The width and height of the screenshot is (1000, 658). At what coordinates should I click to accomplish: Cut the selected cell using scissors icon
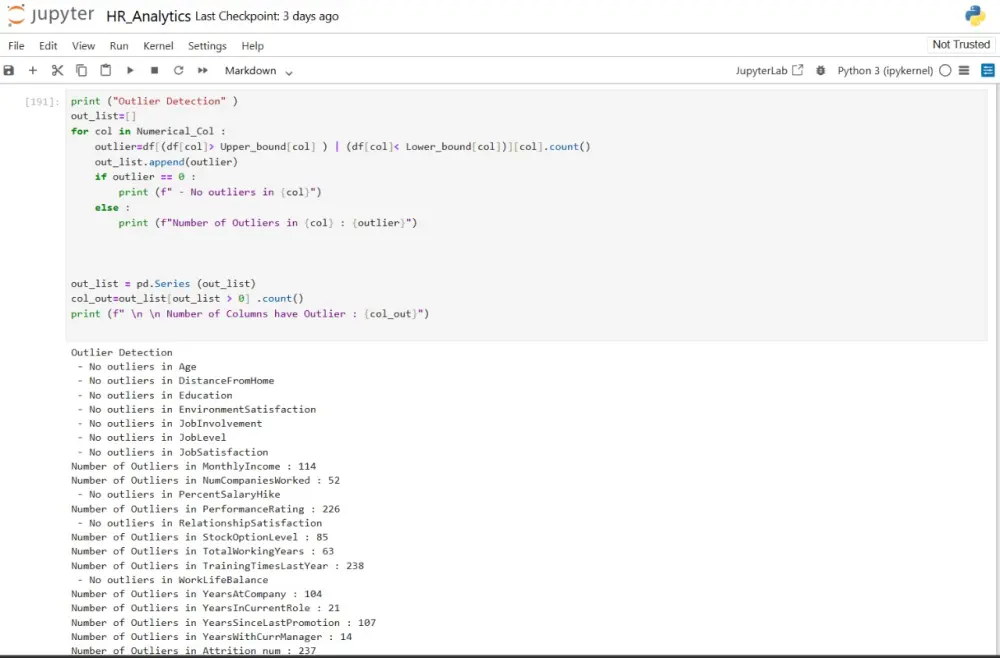click(x=57, y=70)
